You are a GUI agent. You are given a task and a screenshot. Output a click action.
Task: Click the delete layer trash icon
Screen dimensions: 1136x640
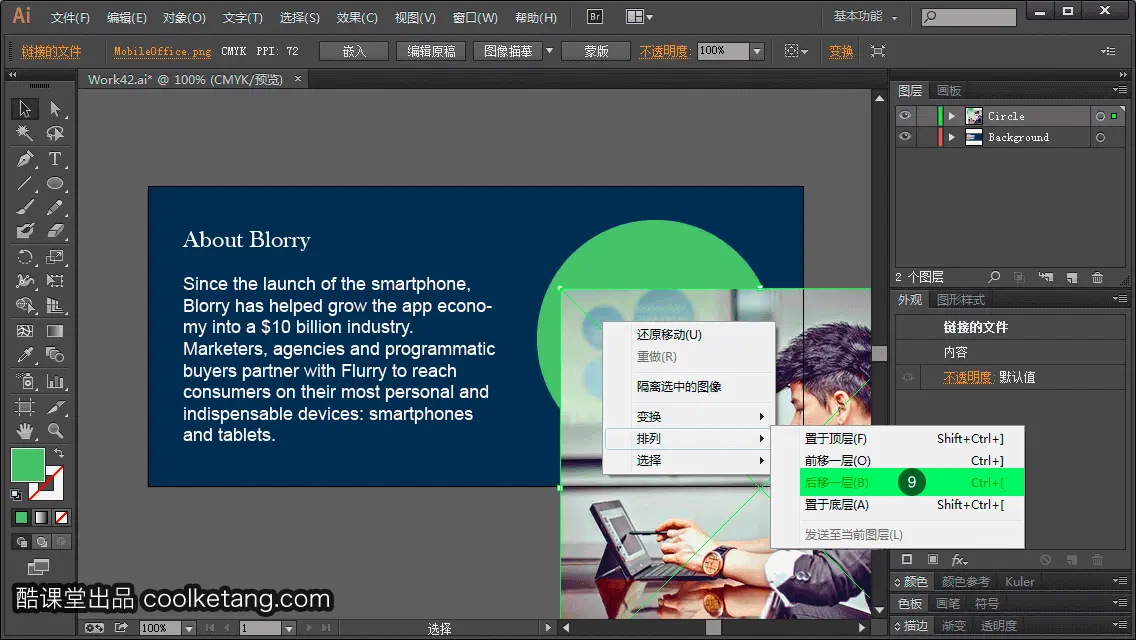point(1098,278)
